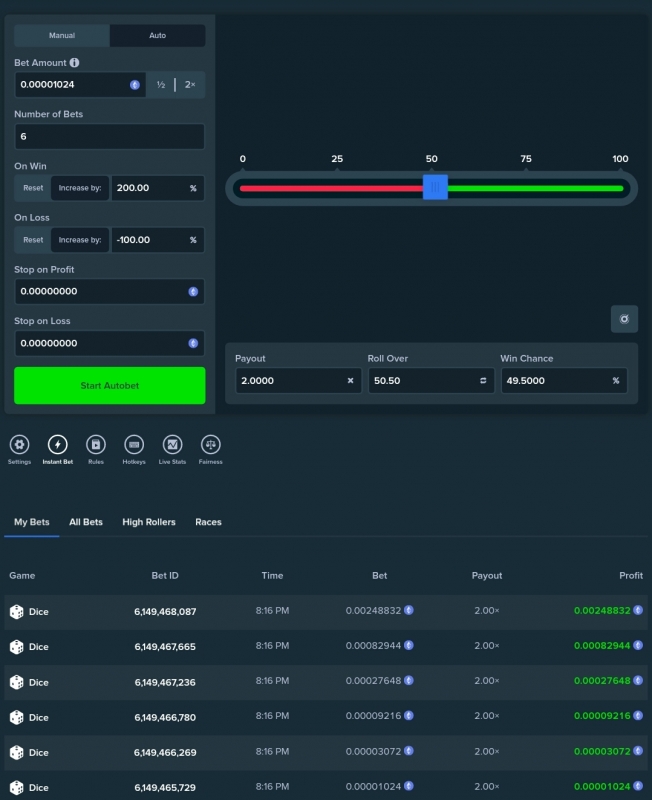
Task: Click Bet ID 6,149,466,269
Action: point(165,753)
